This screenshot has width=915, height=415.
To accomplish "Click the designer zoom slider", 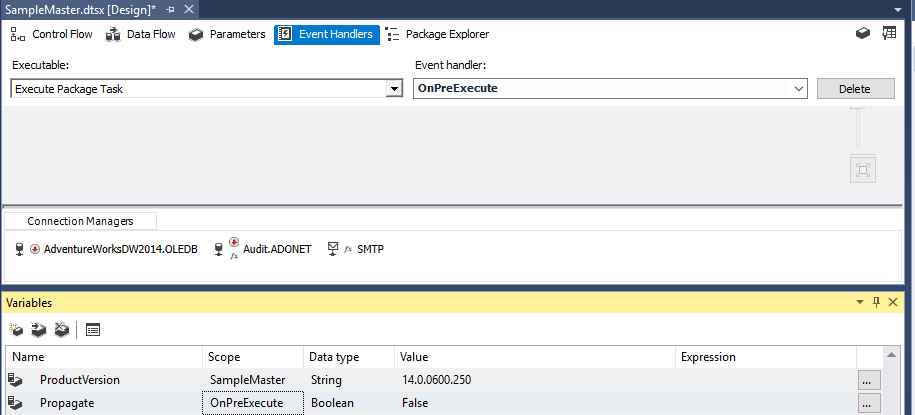I will (857, 127).
